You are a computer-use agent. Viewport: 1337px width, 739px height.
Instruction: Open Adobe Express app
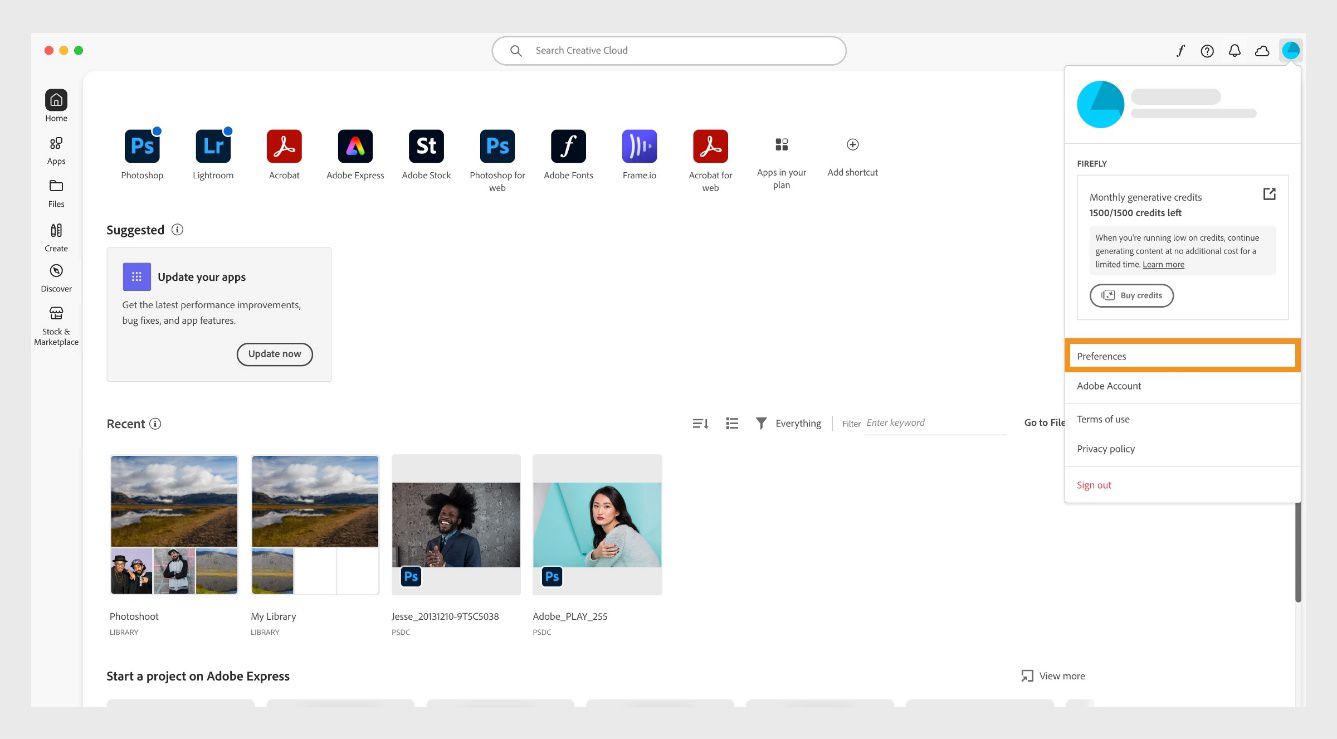click(x=355, y=146)
